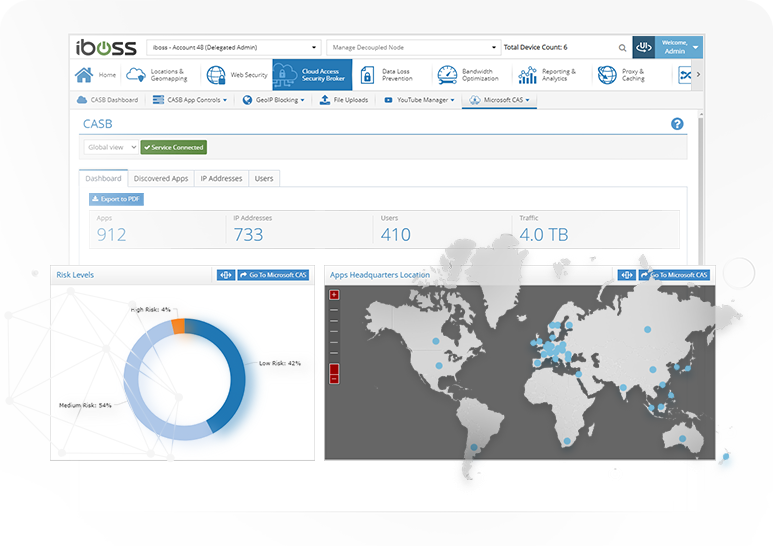Expand Microsoft CAS menu
Viewport: 773px width, 546px height.
point(499,100)
